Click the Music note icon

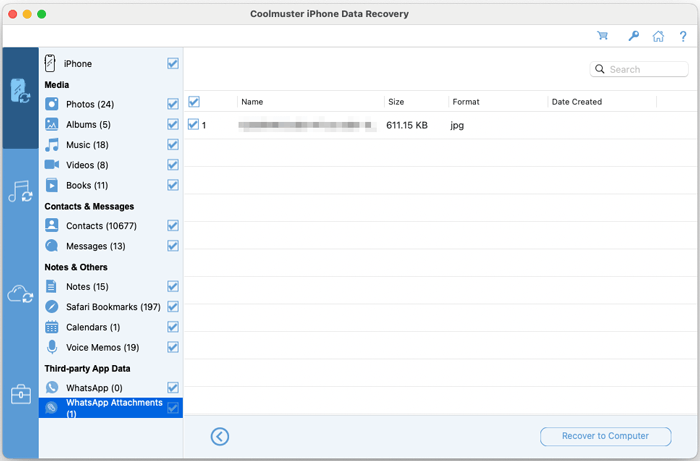(x=52, y=145)
